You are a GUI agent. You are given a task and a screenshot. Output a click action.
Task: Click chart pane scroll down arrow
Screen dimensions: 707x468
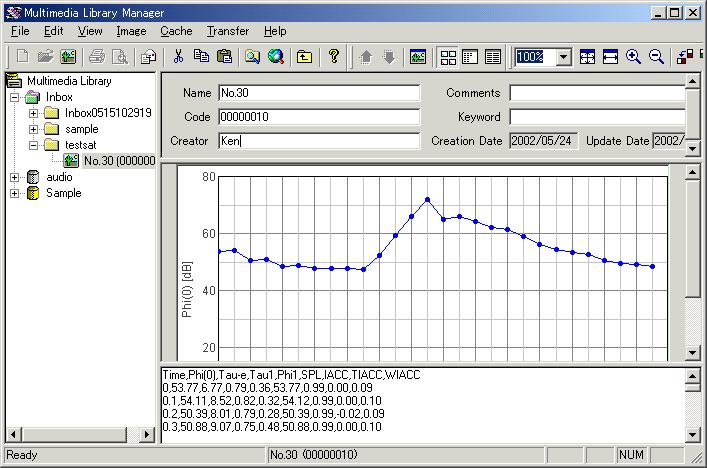coord(693,353)
